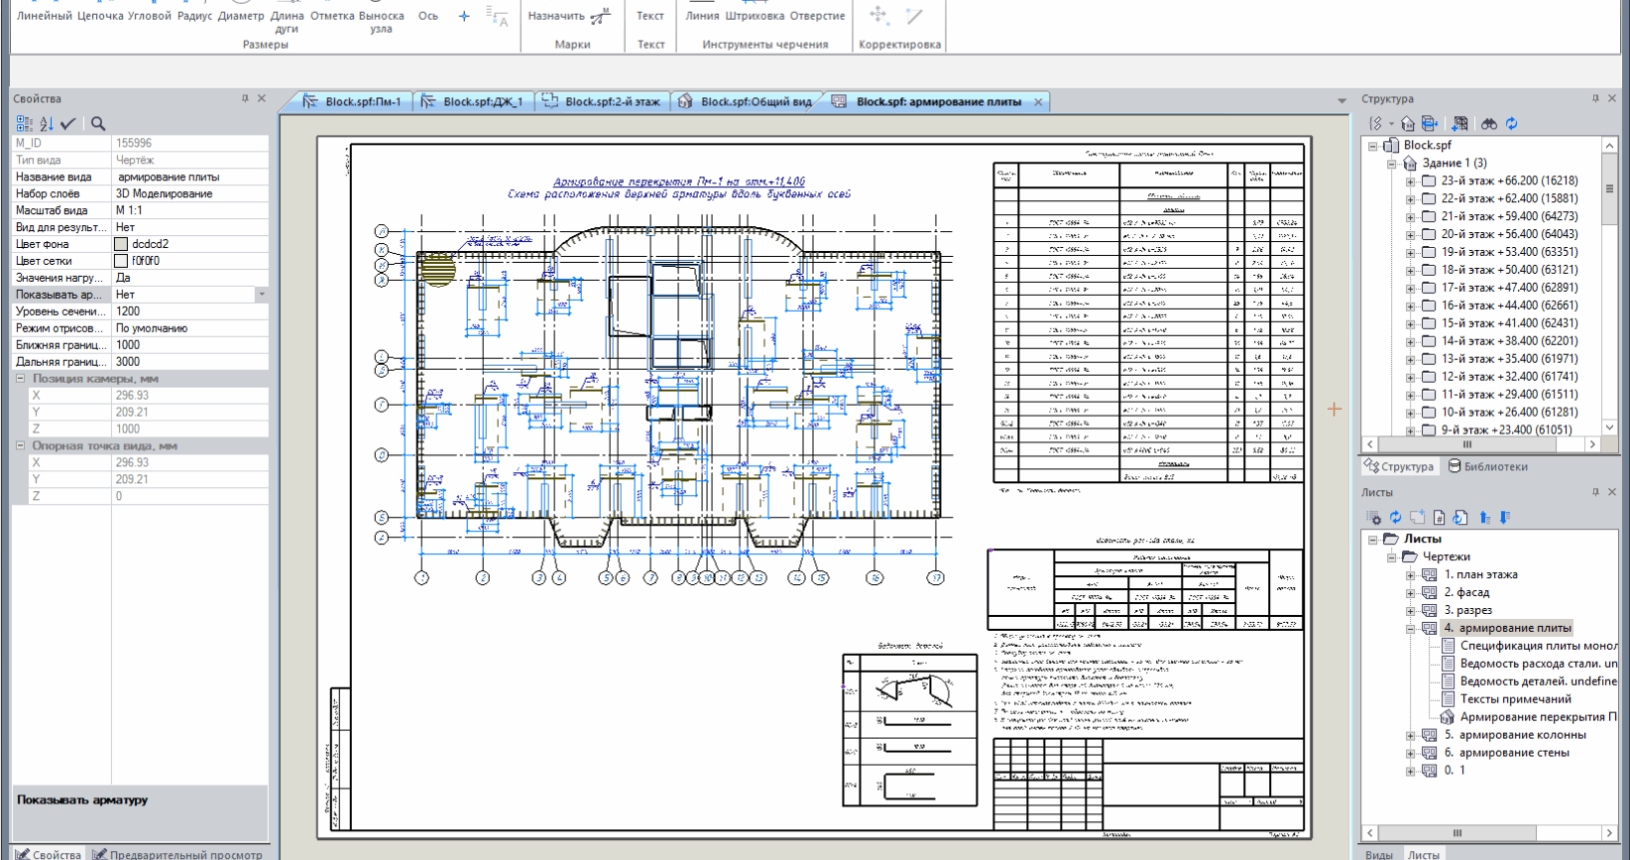Click the categorized view icon in Свойства toolbar

[24, 124]
